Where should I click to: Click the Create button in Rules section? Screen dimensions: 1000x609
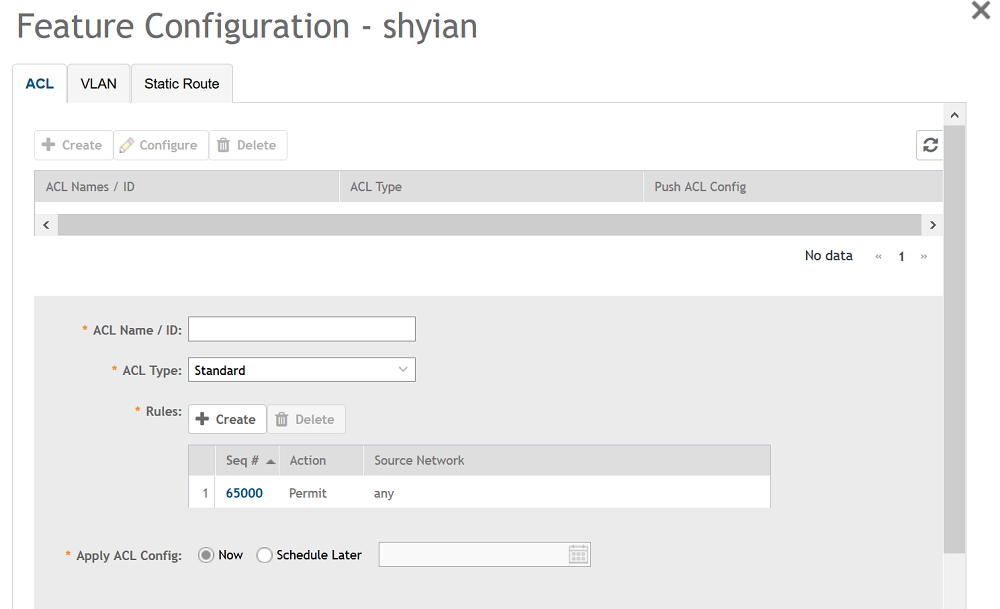(x=227, y=419)
